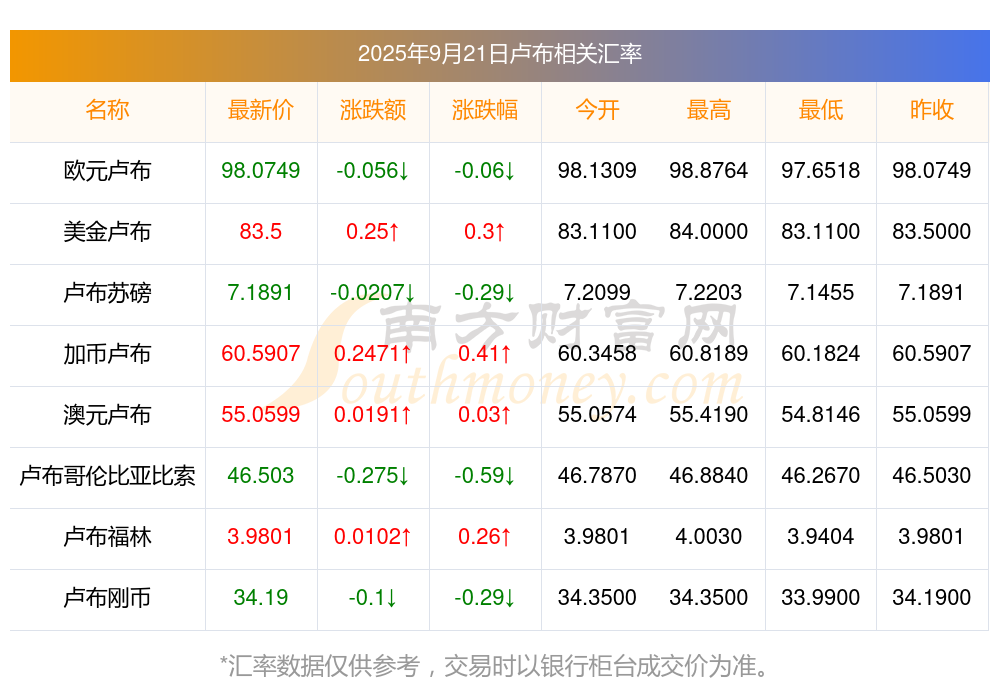Click highest value 7.2203
The width and height of the screenshot is (1000, 698).
709,292
